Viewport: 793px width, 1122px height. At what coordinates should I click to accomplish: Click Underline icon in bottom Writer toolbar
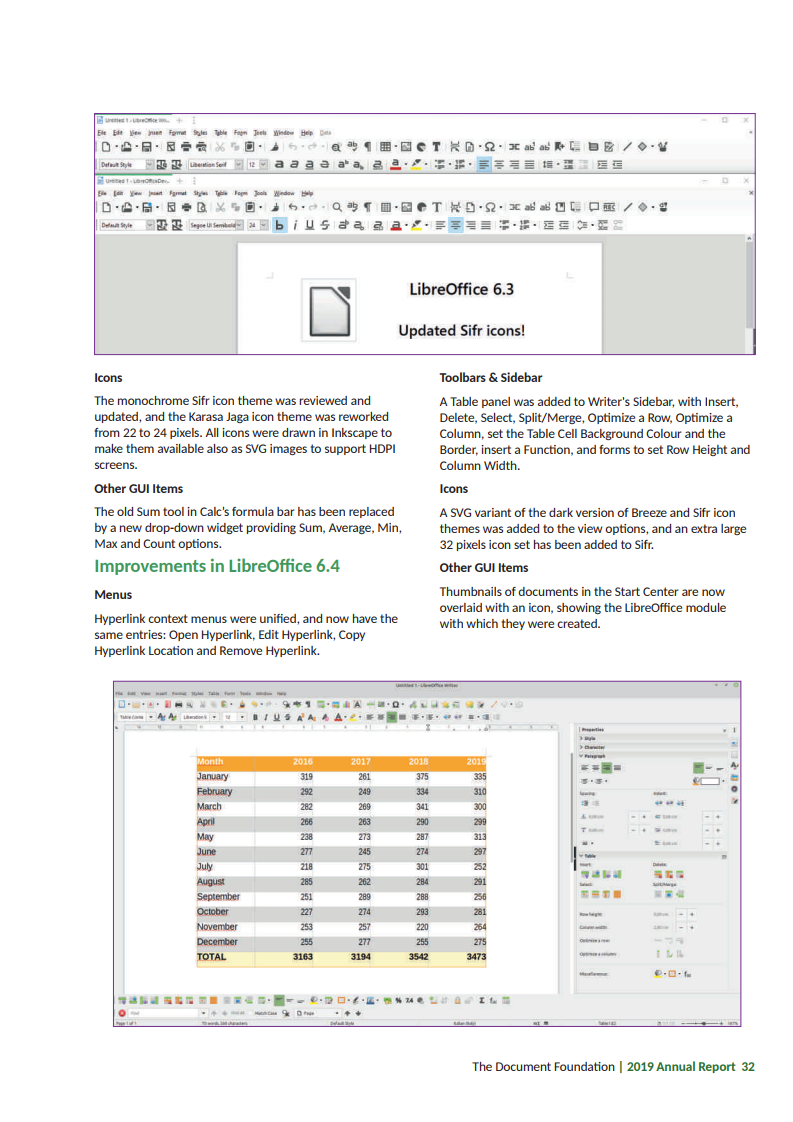coord(278,717)
